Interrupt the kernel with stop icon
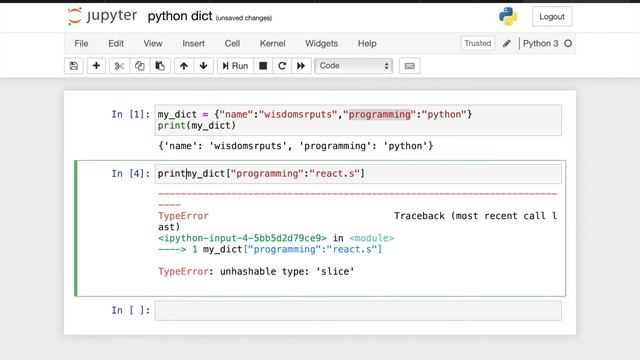 (263, 66)
